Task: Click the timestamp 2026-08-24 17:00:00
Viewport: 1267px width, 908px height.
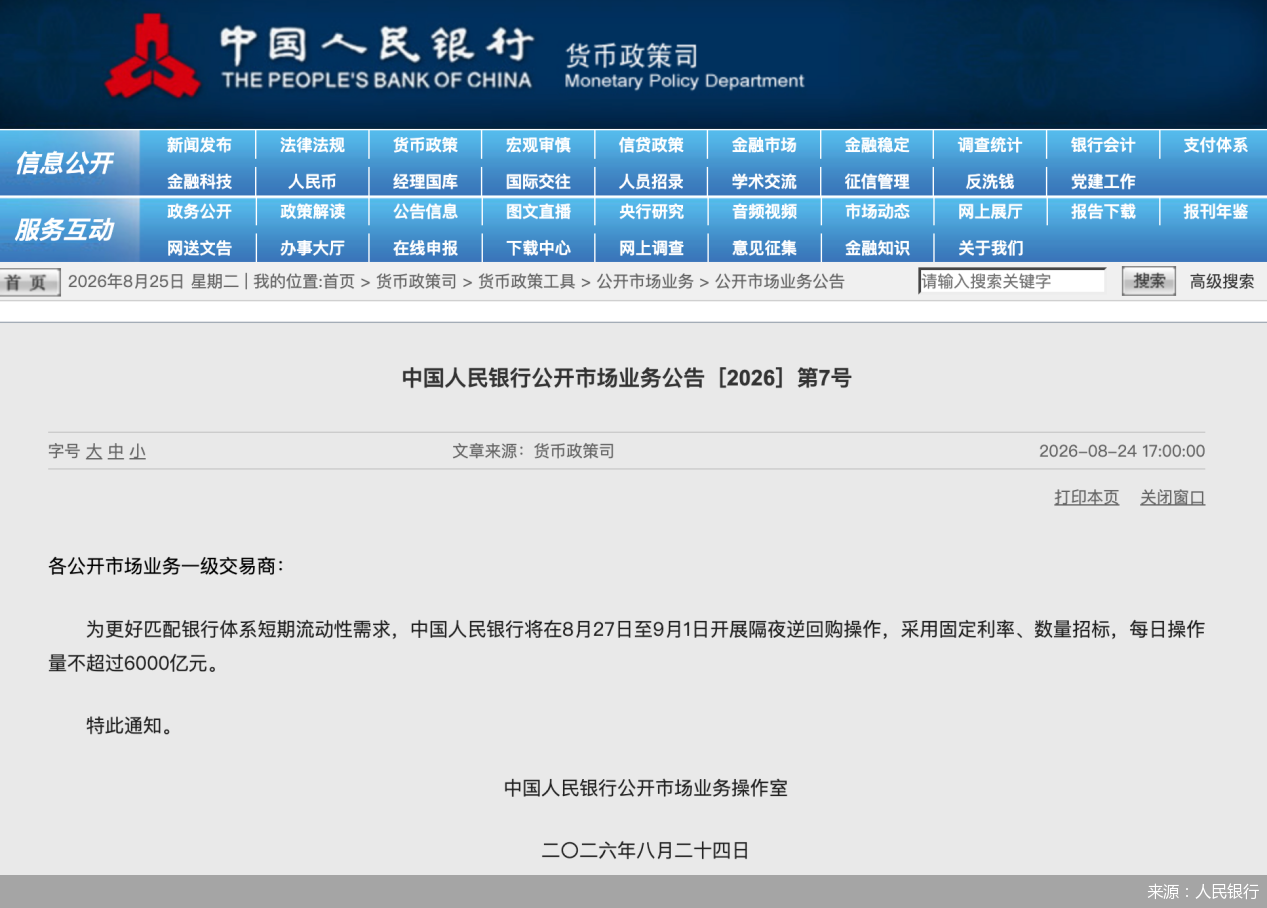Action: pos(1122,451)
